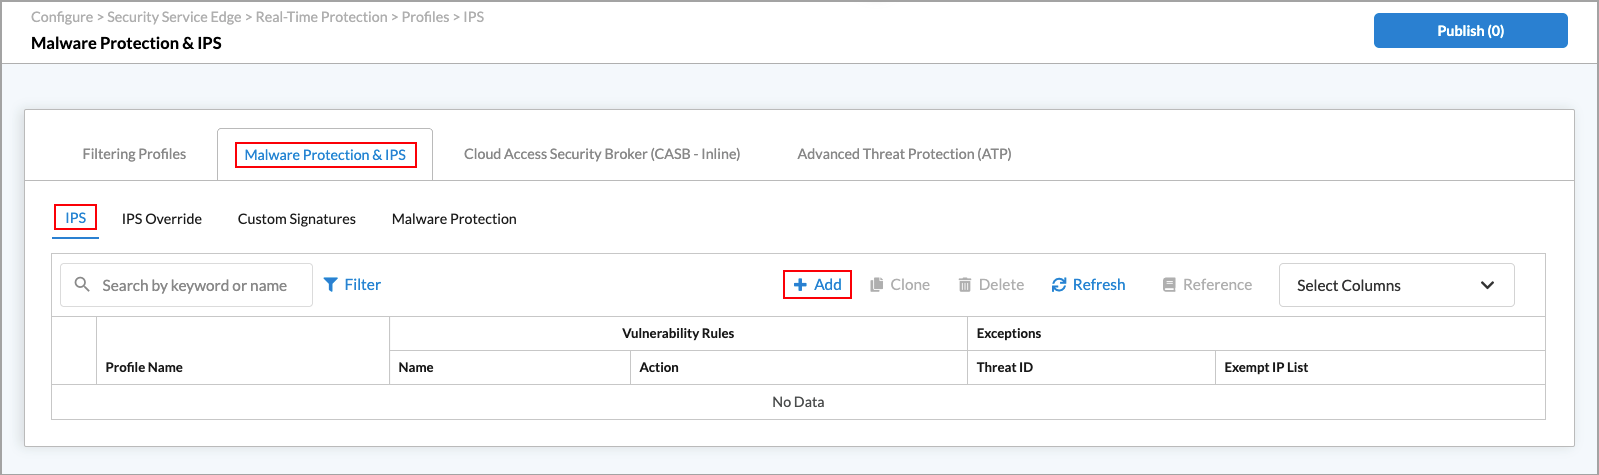Image resolution: width=1599 pixels, height=475 pixels.
Task: Switch to Filtering Profiles tab
Action: coord(134,154)
